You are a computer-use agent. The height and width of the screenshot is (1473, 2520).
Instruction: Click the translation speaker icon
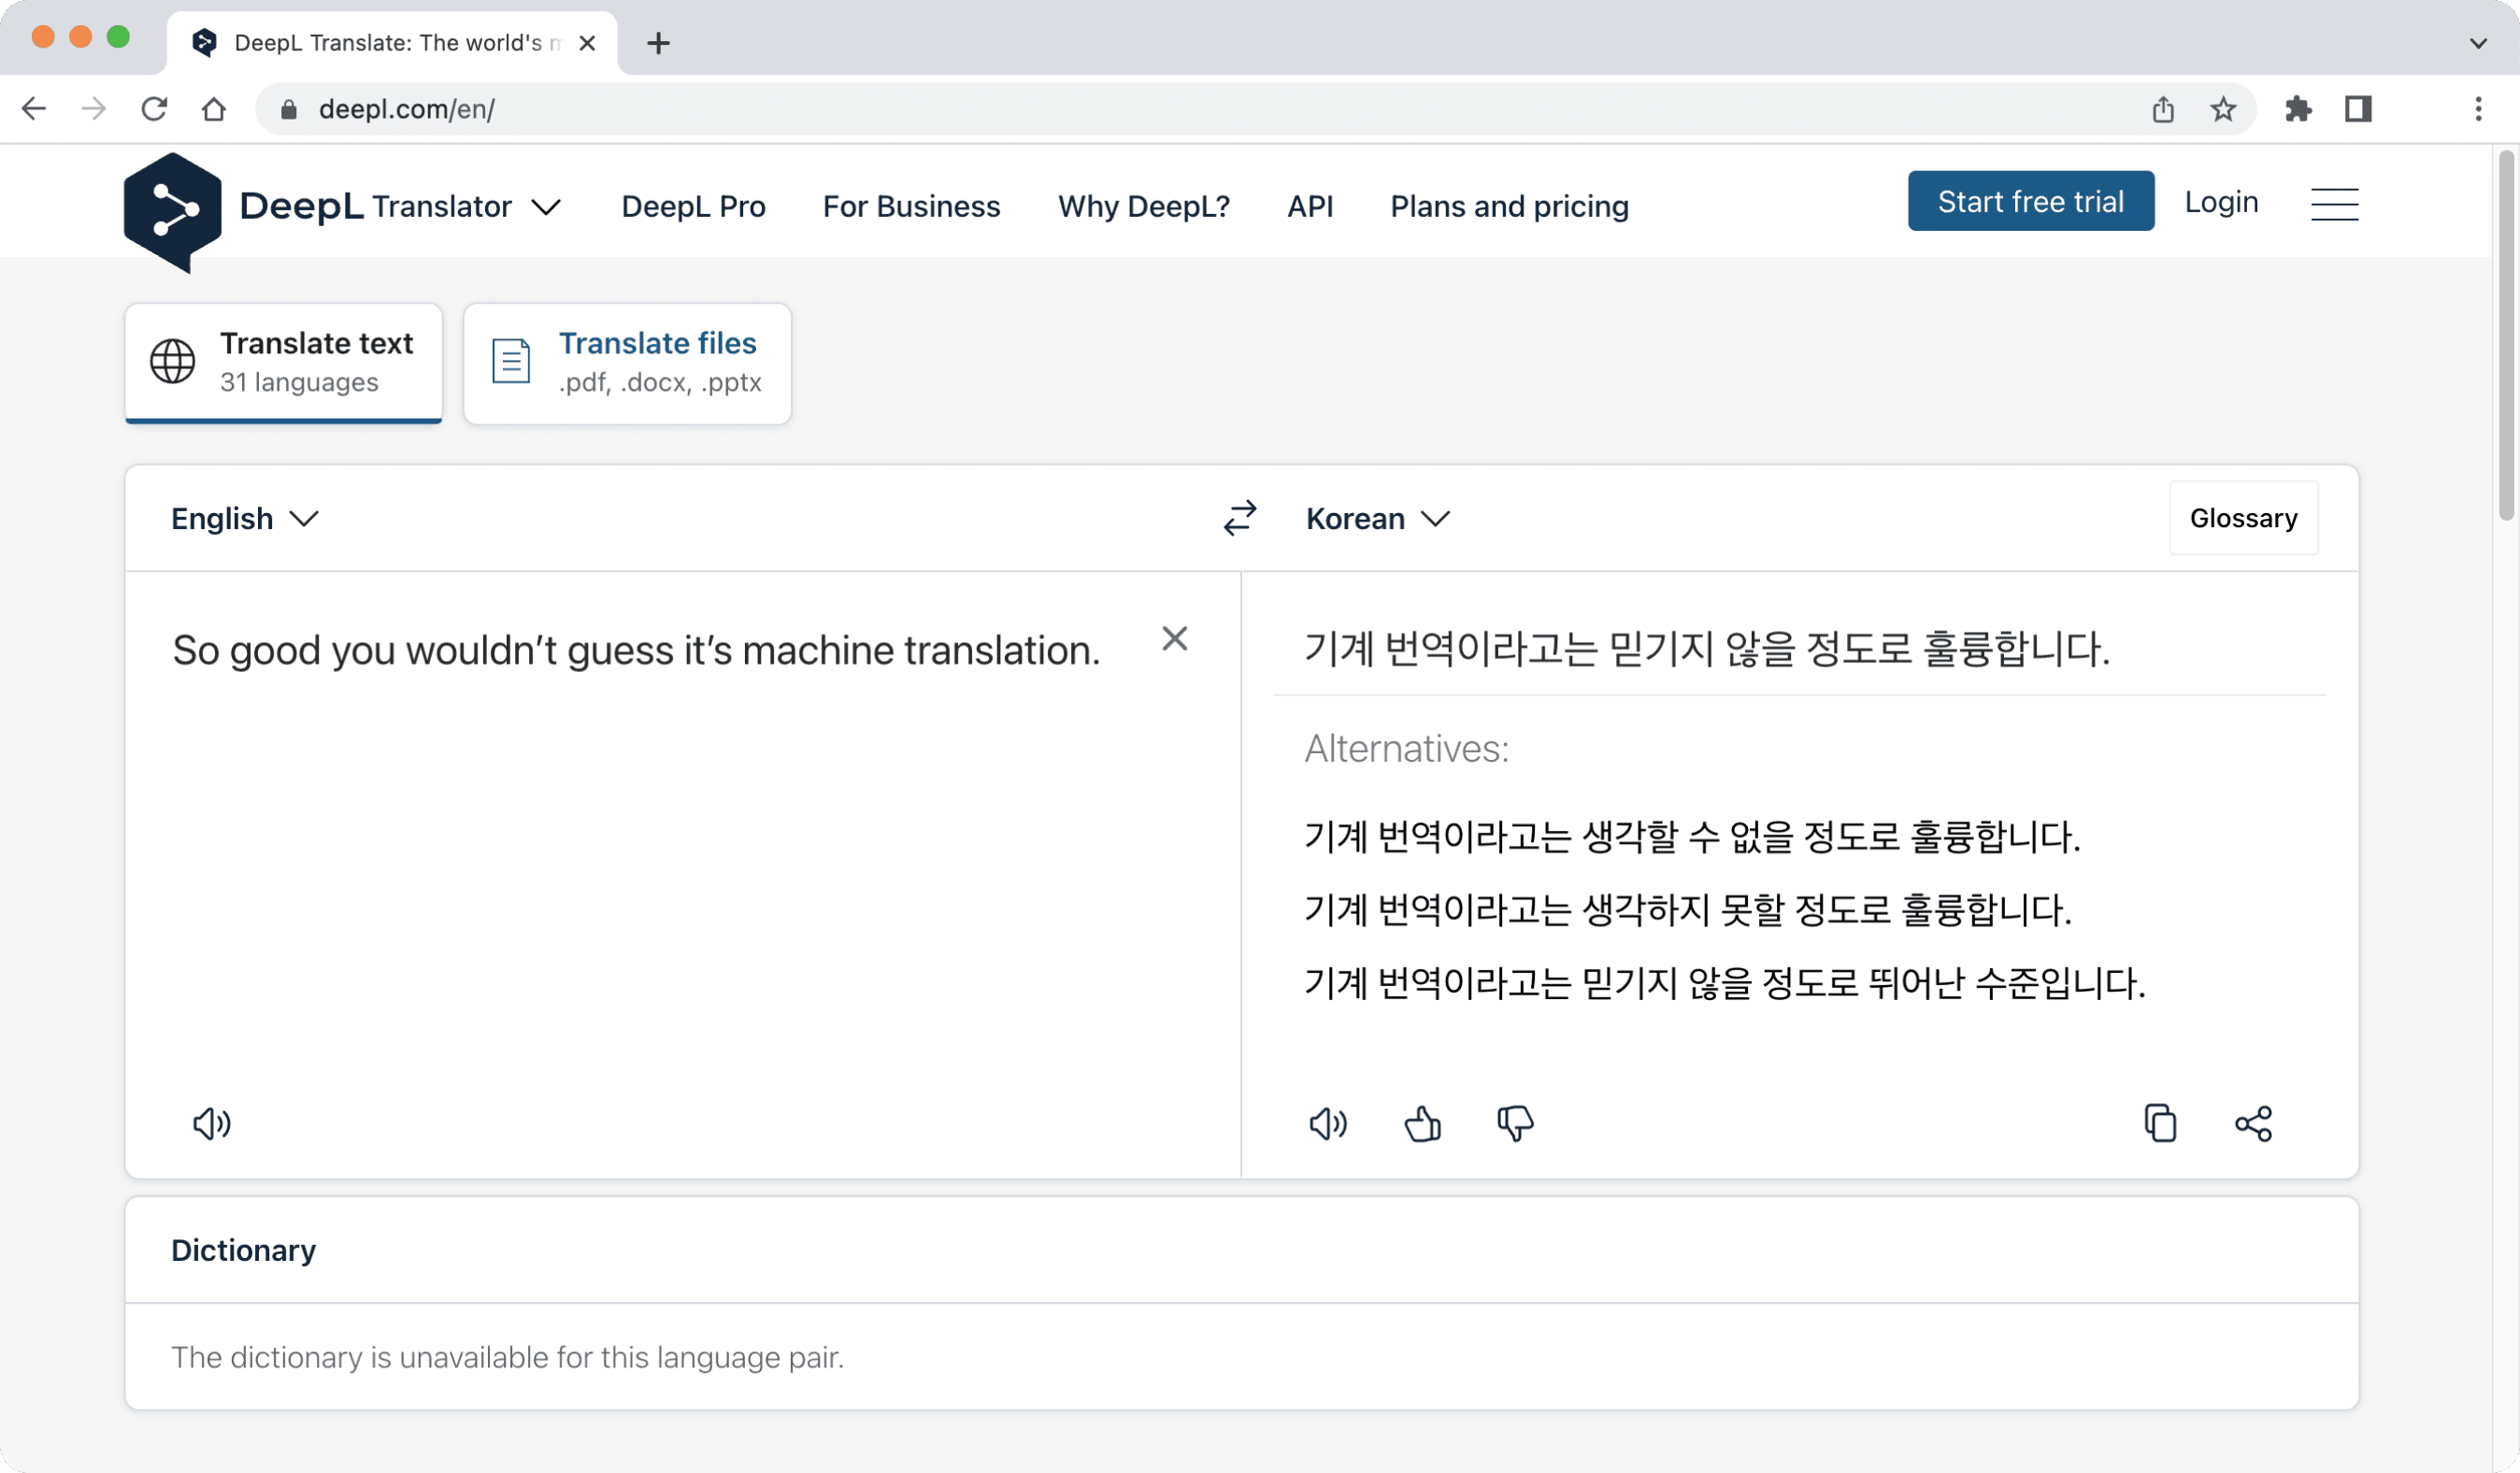1327,1123
